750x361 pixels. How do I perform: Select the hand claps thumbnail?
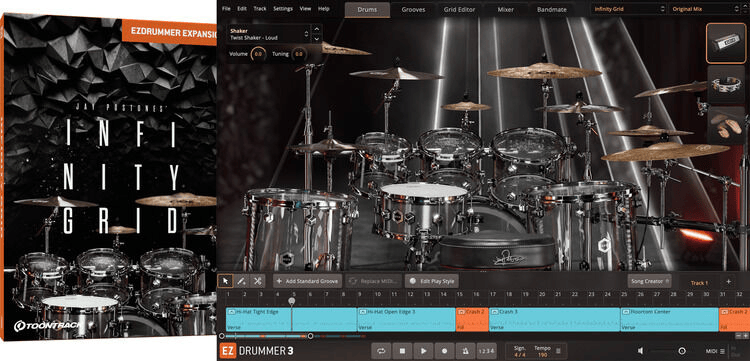726,125
